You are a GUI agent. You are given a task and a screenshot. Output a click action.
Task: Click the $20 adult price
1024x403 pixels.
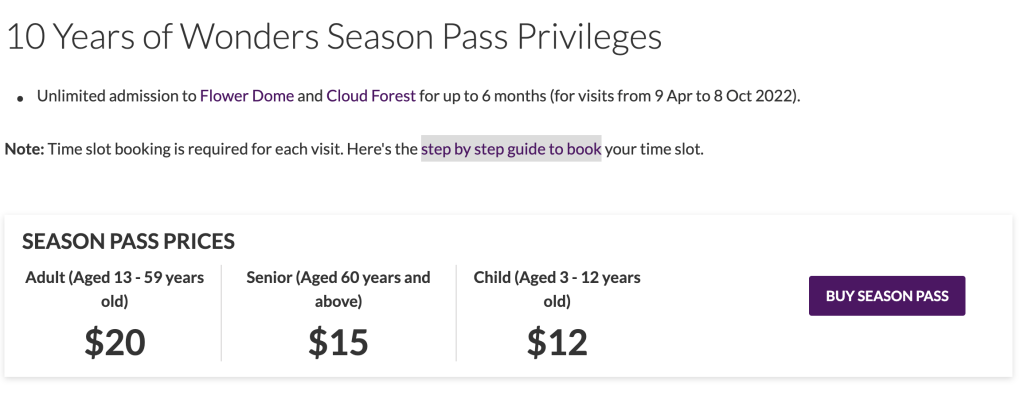click(115, 342)
